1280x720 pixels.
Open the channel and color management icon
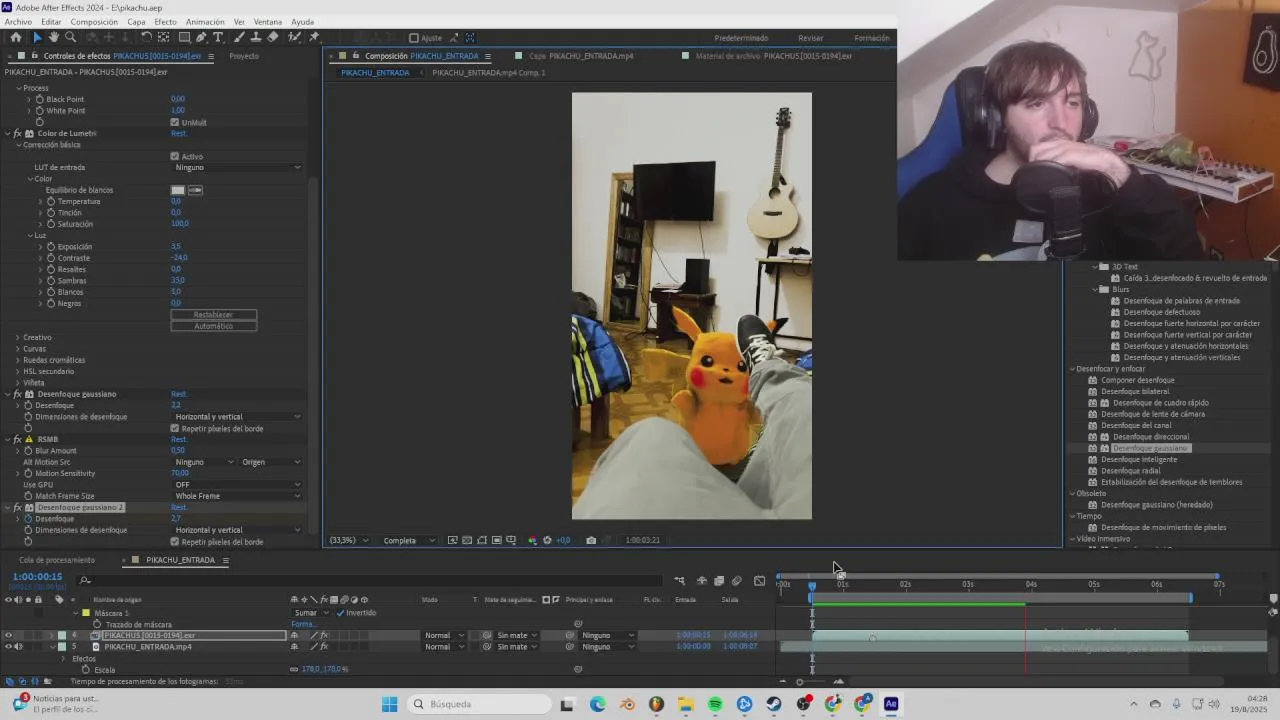coord(532,540)
